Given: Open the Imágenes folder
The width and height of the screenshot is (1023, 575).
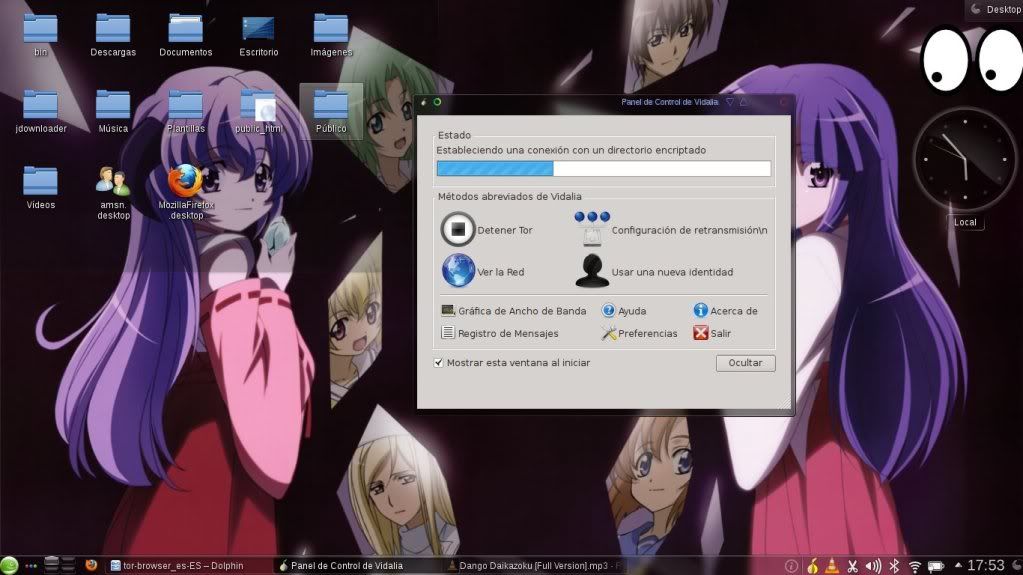Looking at the screenshot, I should tap(331, 35).
